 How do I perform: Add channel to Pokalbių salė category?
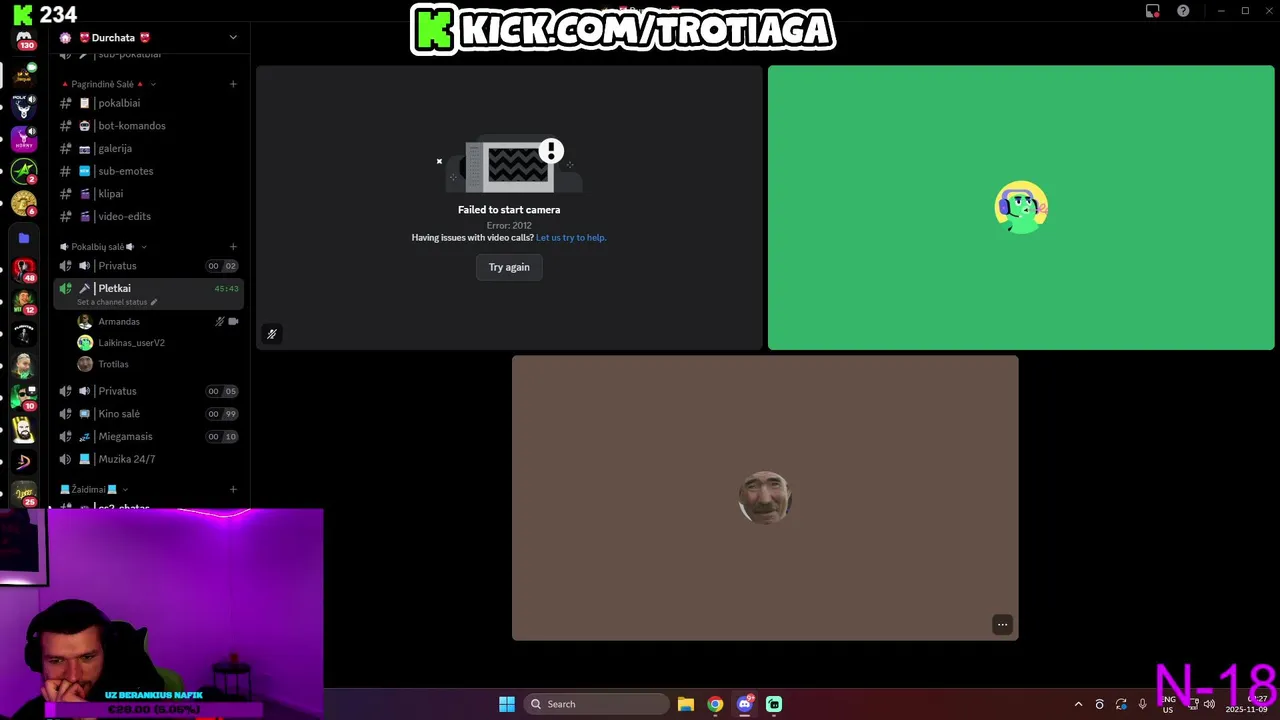233,247
